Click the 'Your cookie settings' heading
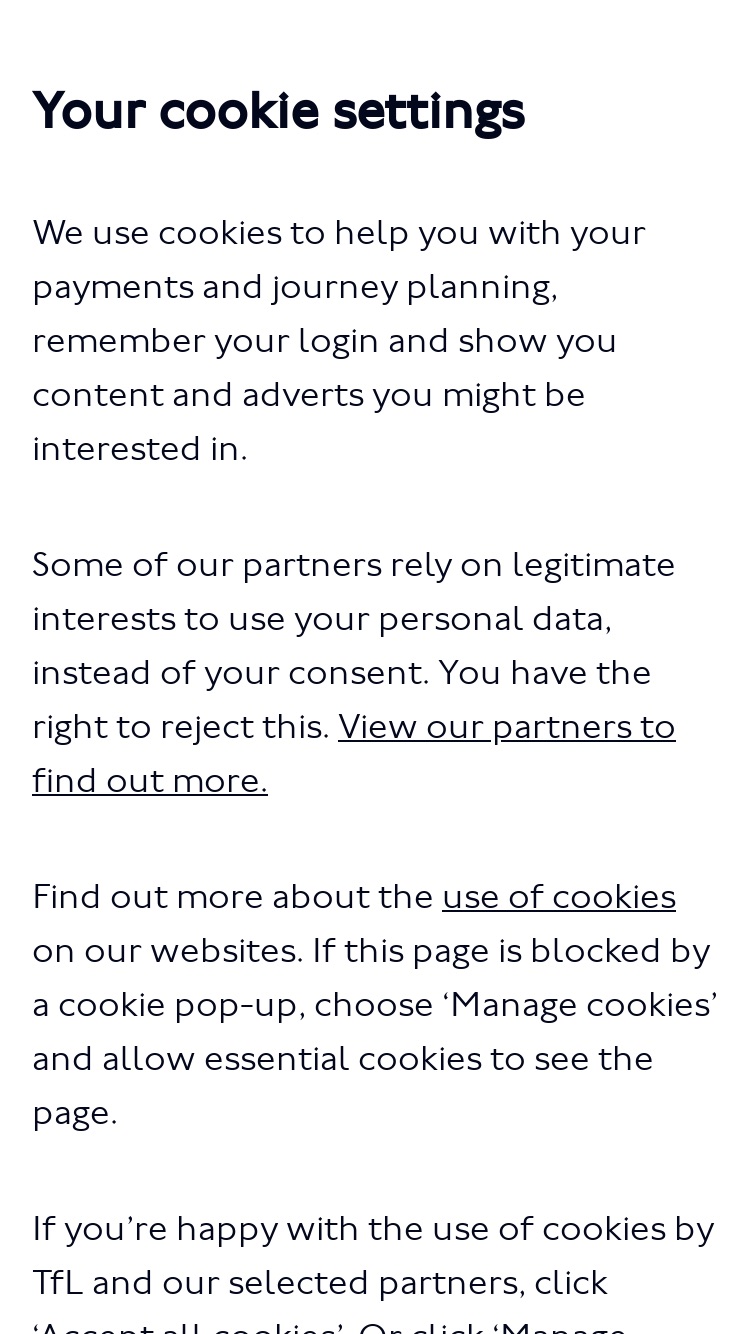 point(278,110)
